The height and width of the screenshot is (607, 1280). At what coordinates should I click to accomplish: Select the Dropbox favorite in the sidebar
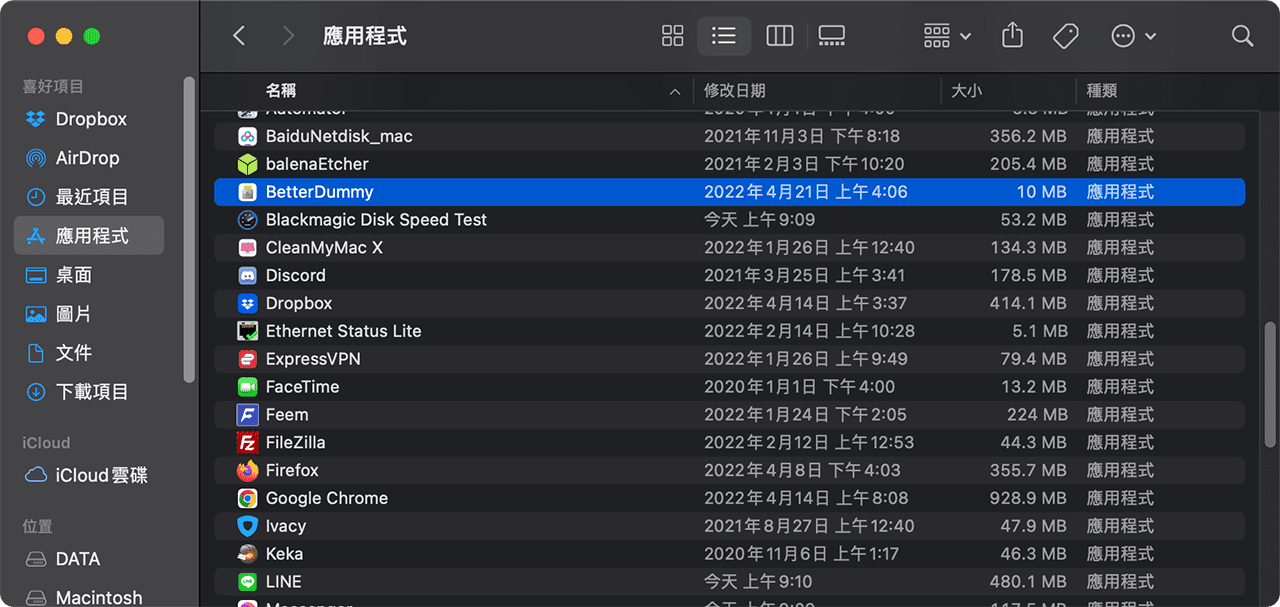click(x=90, y=119)
